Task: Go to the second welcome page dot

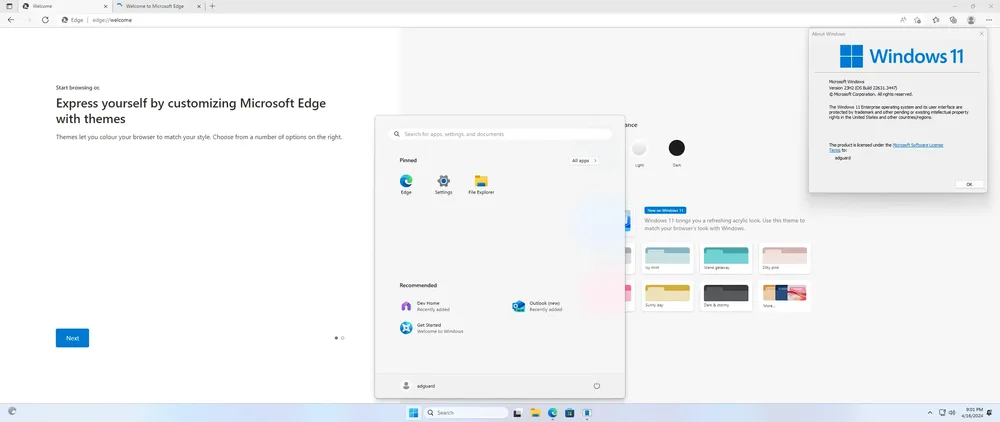Action: tap(342, 338)
